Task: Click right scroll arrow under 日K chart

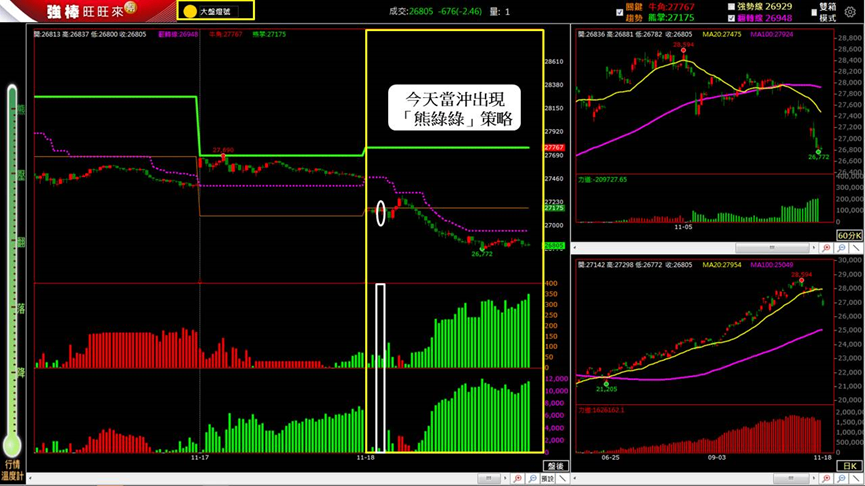Action: pyautogui.click(x=814, y=479)
